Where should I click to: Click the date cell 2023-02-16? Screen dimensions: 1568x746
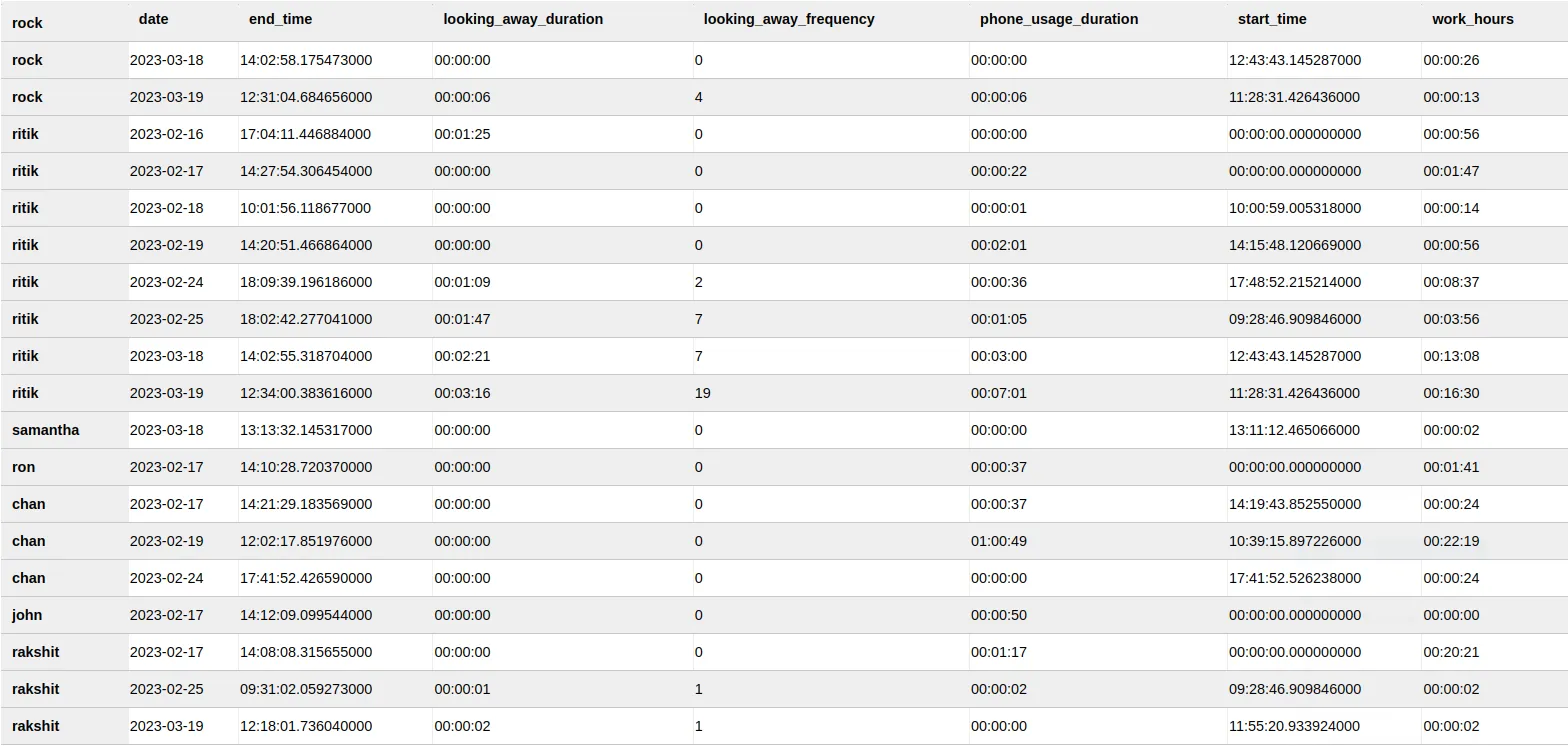point(166,134)
